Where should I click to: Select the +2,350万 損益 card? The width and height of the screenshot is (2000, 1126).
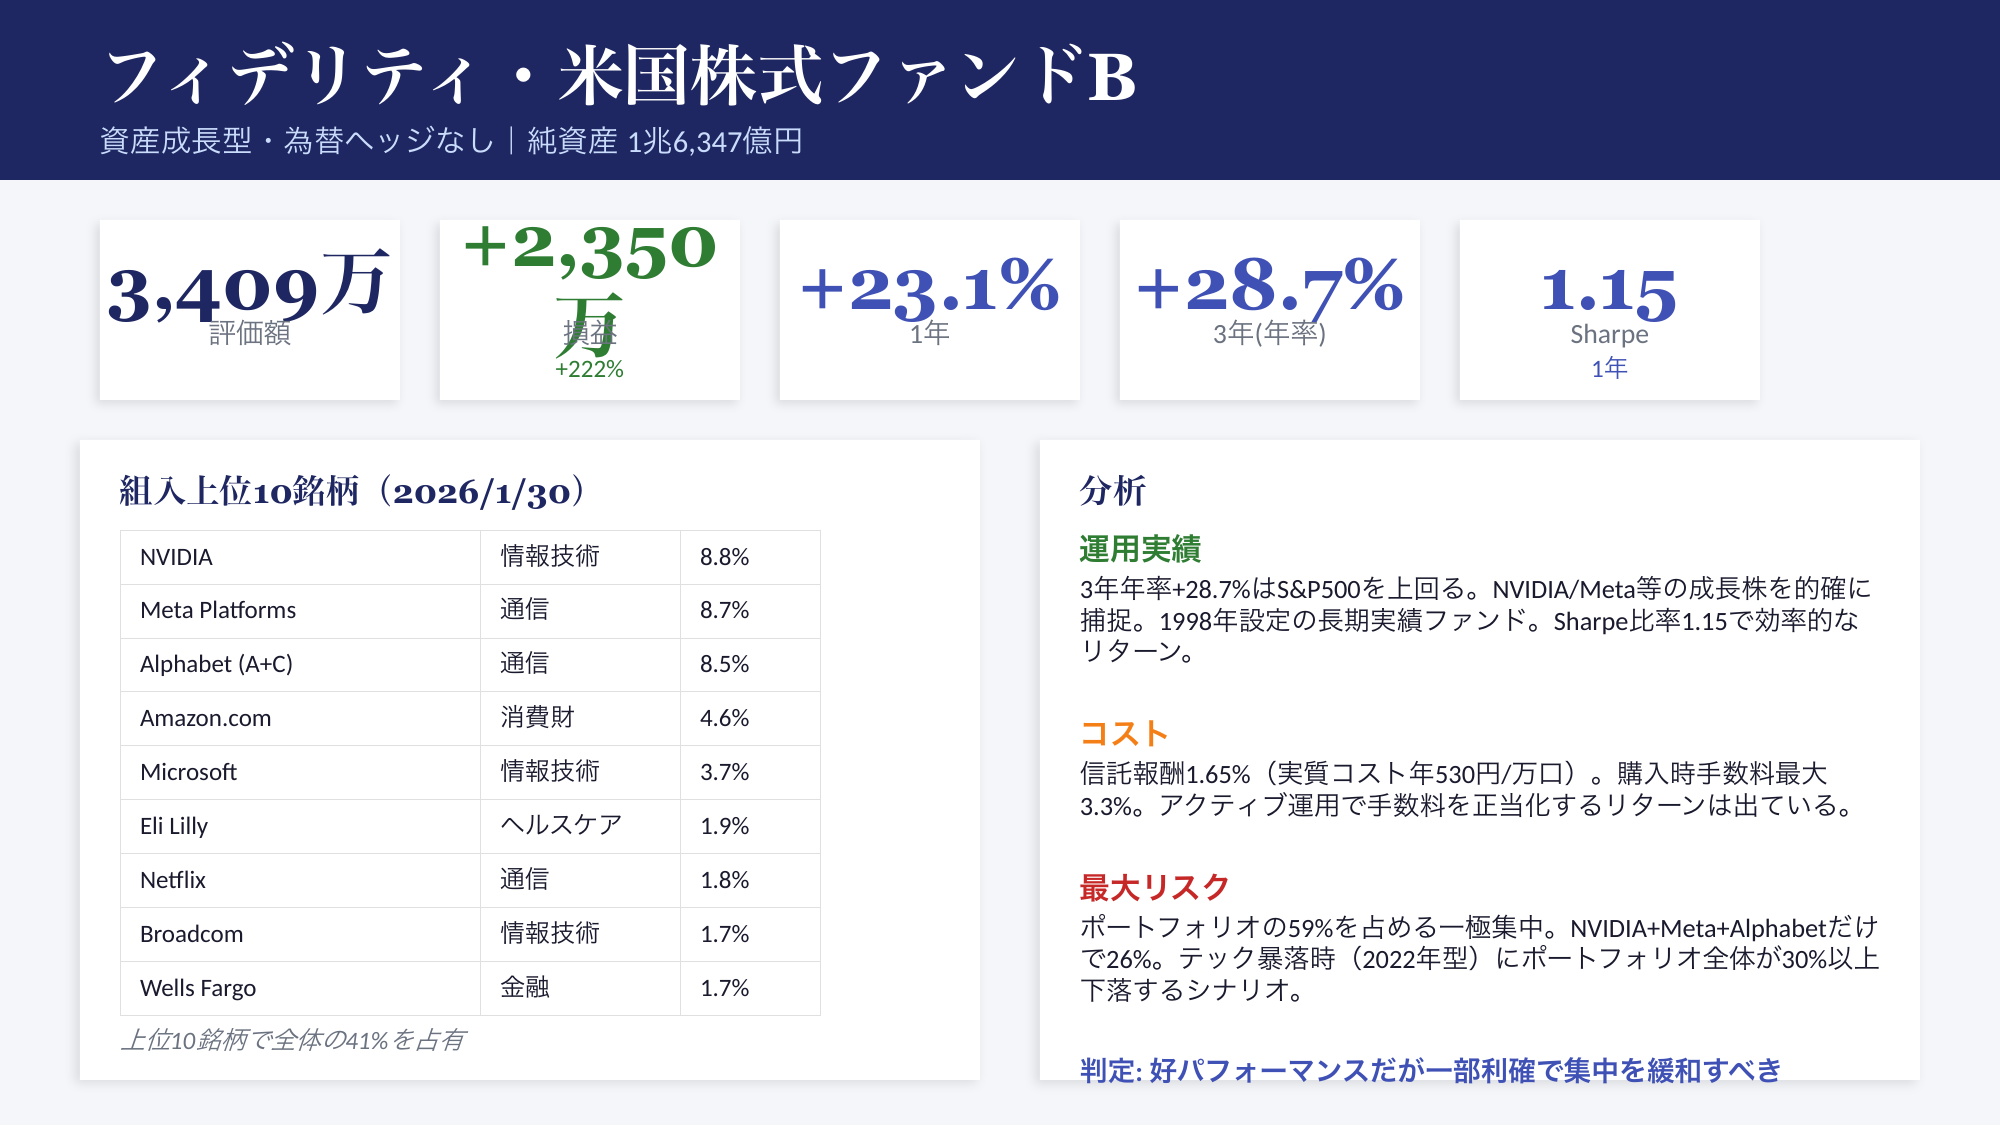[590, 309]
